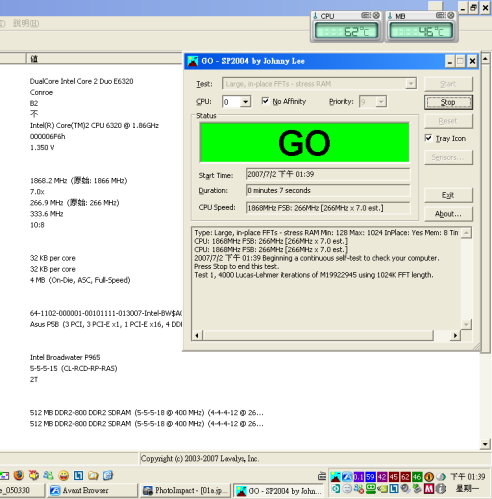Switch to the PhotoImpact taskbar button
Screen dimensions: 492x499
(x=185, y=491)
